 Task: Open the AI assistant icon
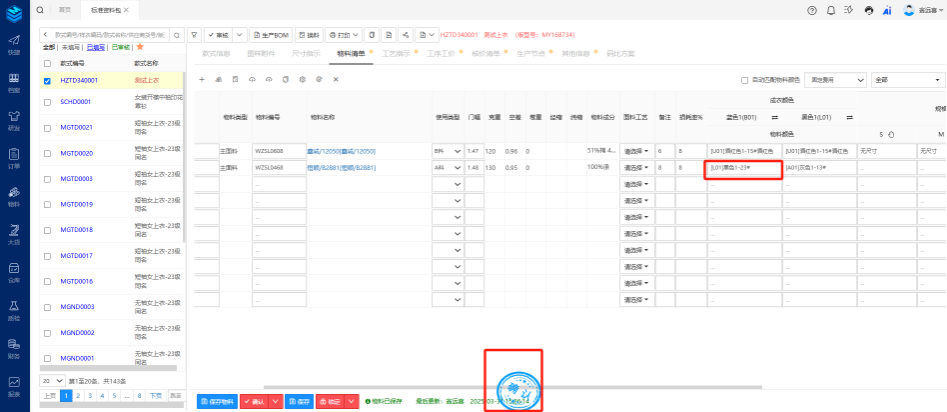pyautogui.click(x=886, y=10)
